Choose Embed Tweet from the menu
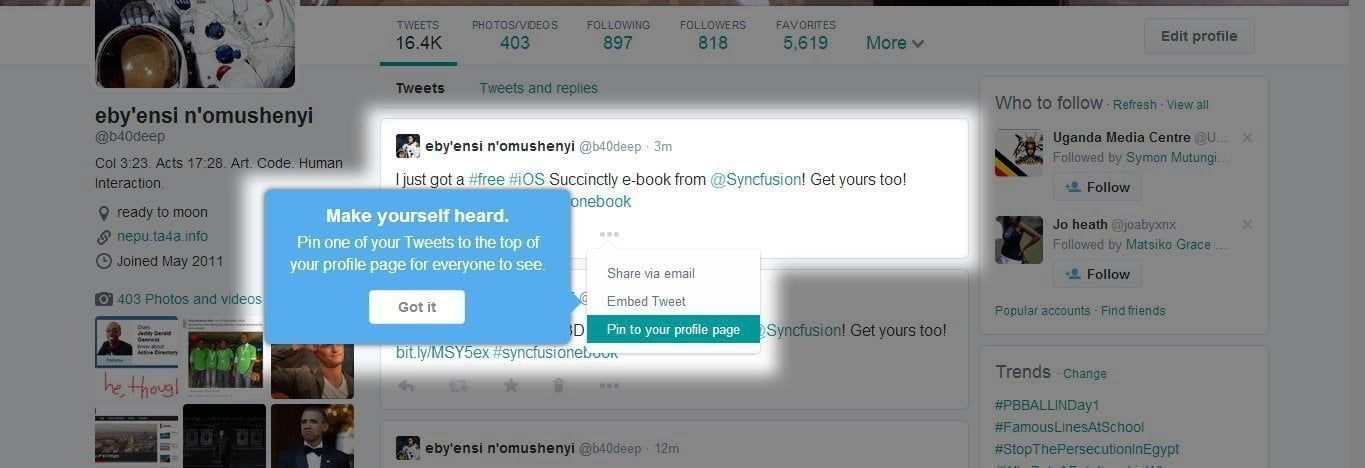The height and width of the screenshot is (468, 1365). [x=646, y=301]
